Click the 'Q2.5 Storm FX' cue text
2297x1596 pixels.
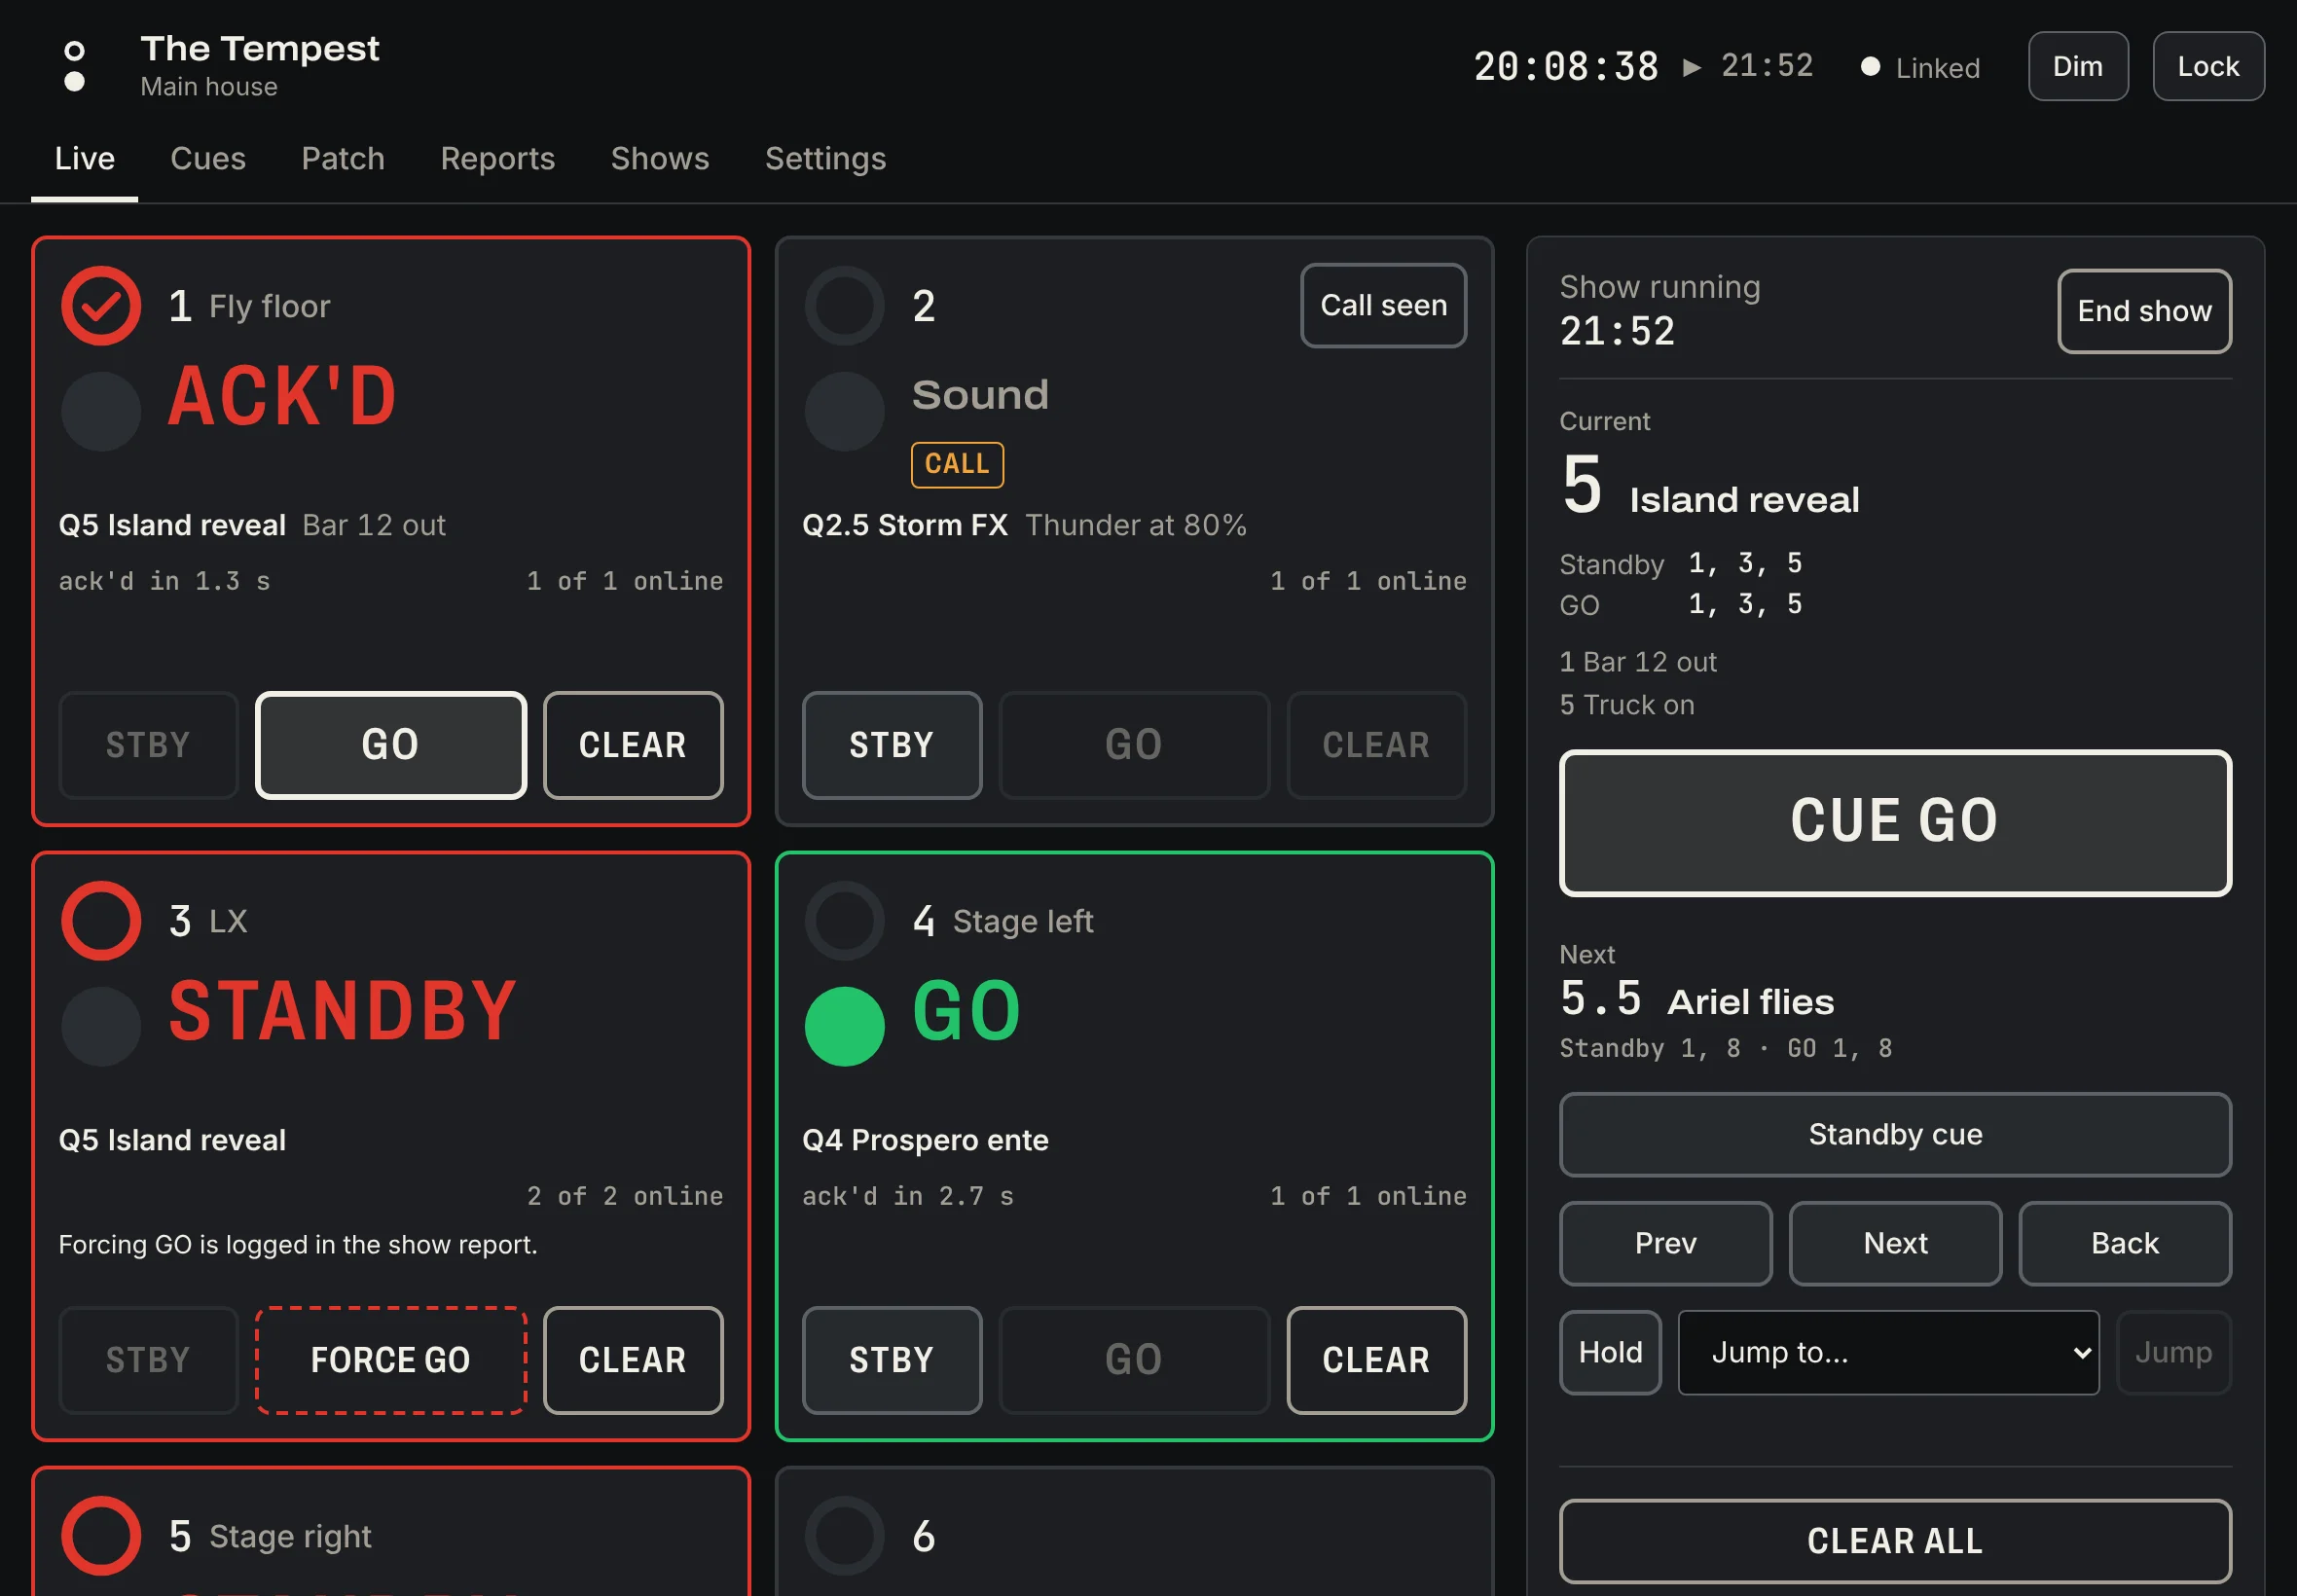[904, 525]
